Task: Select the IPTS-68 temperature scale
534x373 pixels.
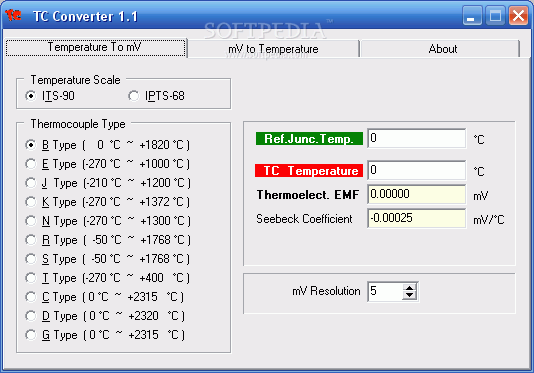Action: click(157, 96)
